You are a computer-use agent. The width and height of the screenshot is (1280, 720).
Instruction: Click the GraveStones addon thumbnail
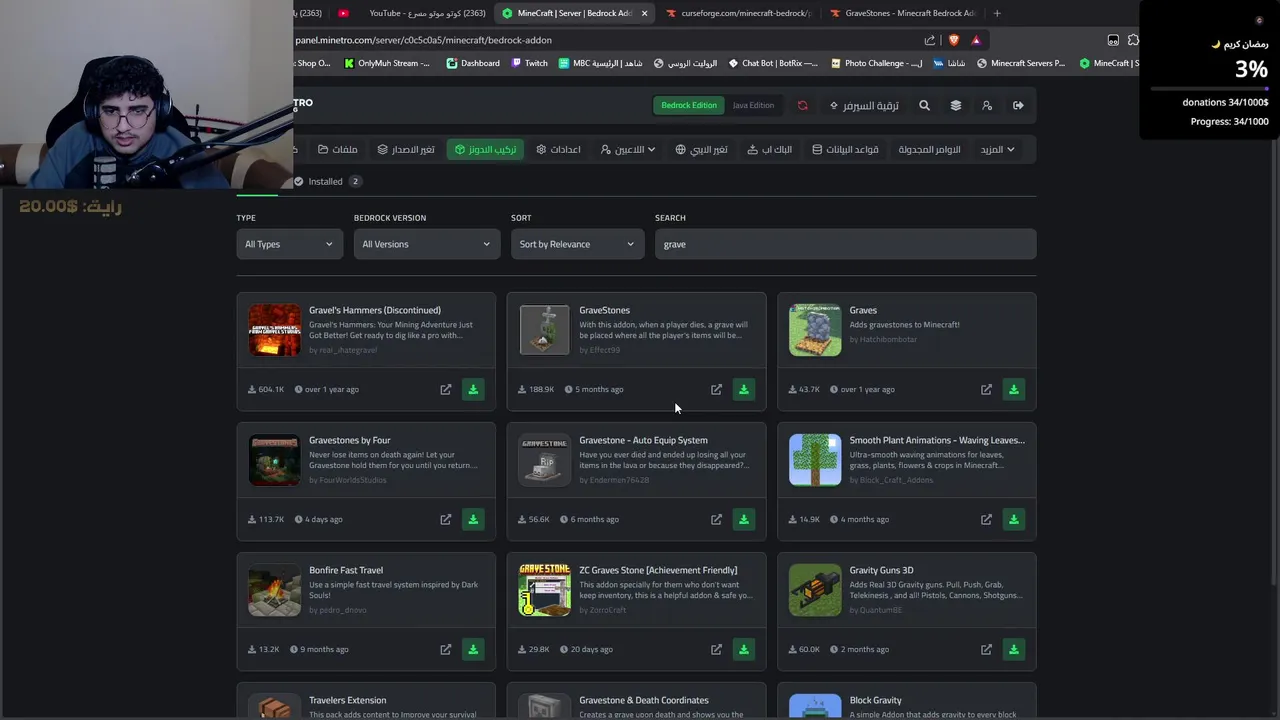pyautogui.click(x=544, y=330)
